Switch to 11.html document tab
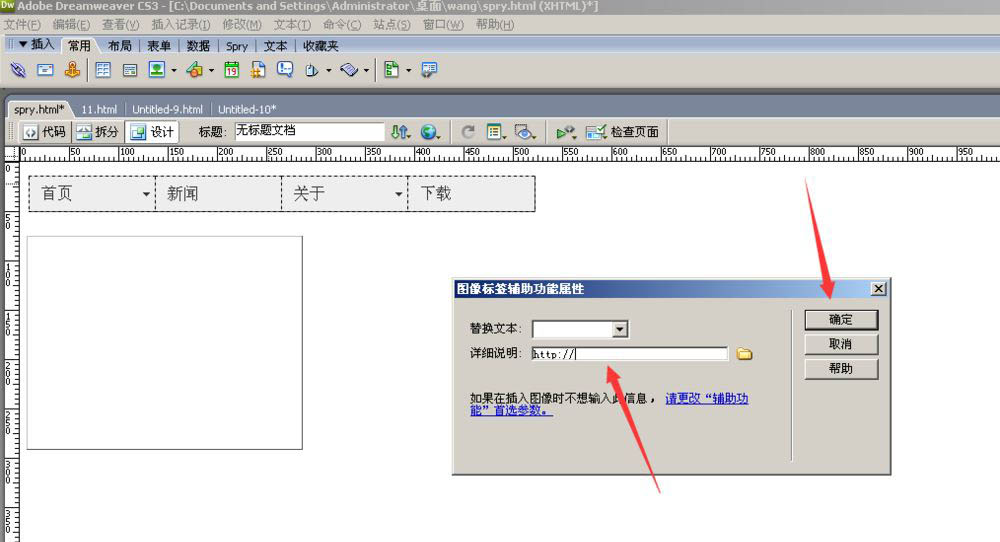The image size is (1000, 542). coord(99,109)
